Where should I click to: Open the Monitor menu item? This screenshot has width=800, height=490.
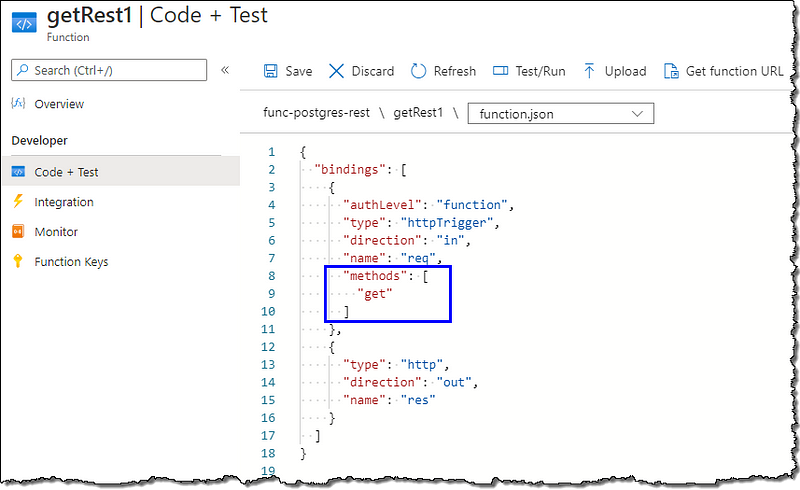(56, 232)
